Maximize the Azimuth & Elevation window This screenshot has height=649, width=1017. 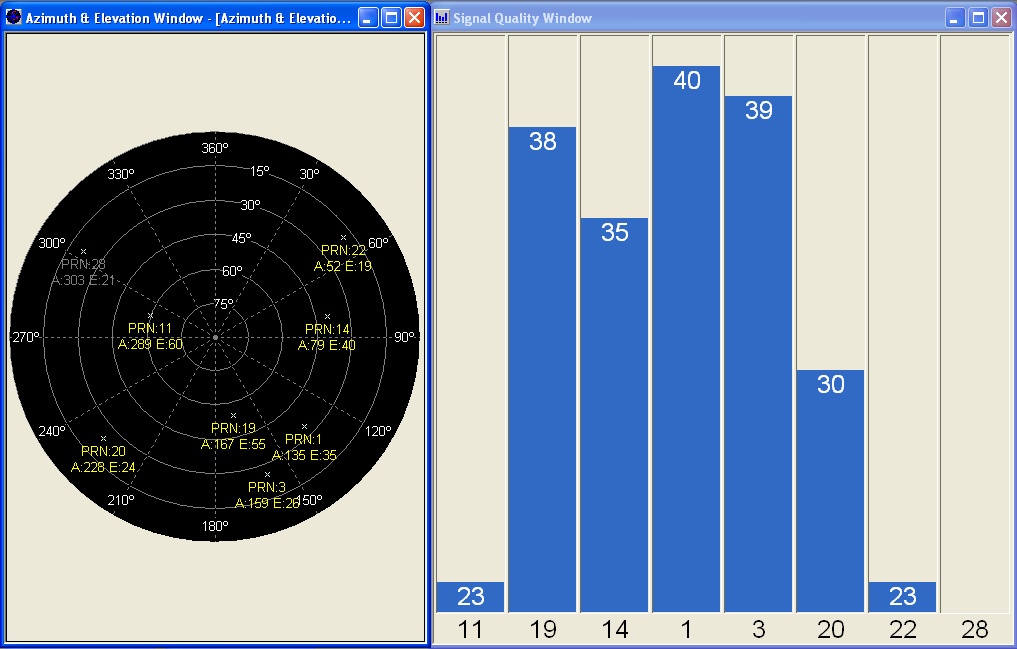click(391, 18)
